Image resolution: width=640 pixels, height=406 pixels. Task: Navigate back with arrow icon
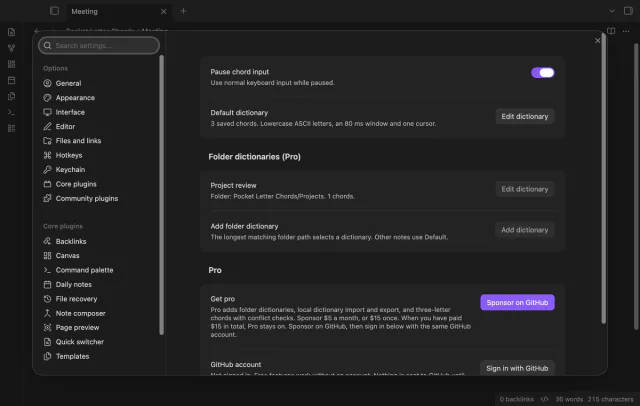(x=37, y=31)
